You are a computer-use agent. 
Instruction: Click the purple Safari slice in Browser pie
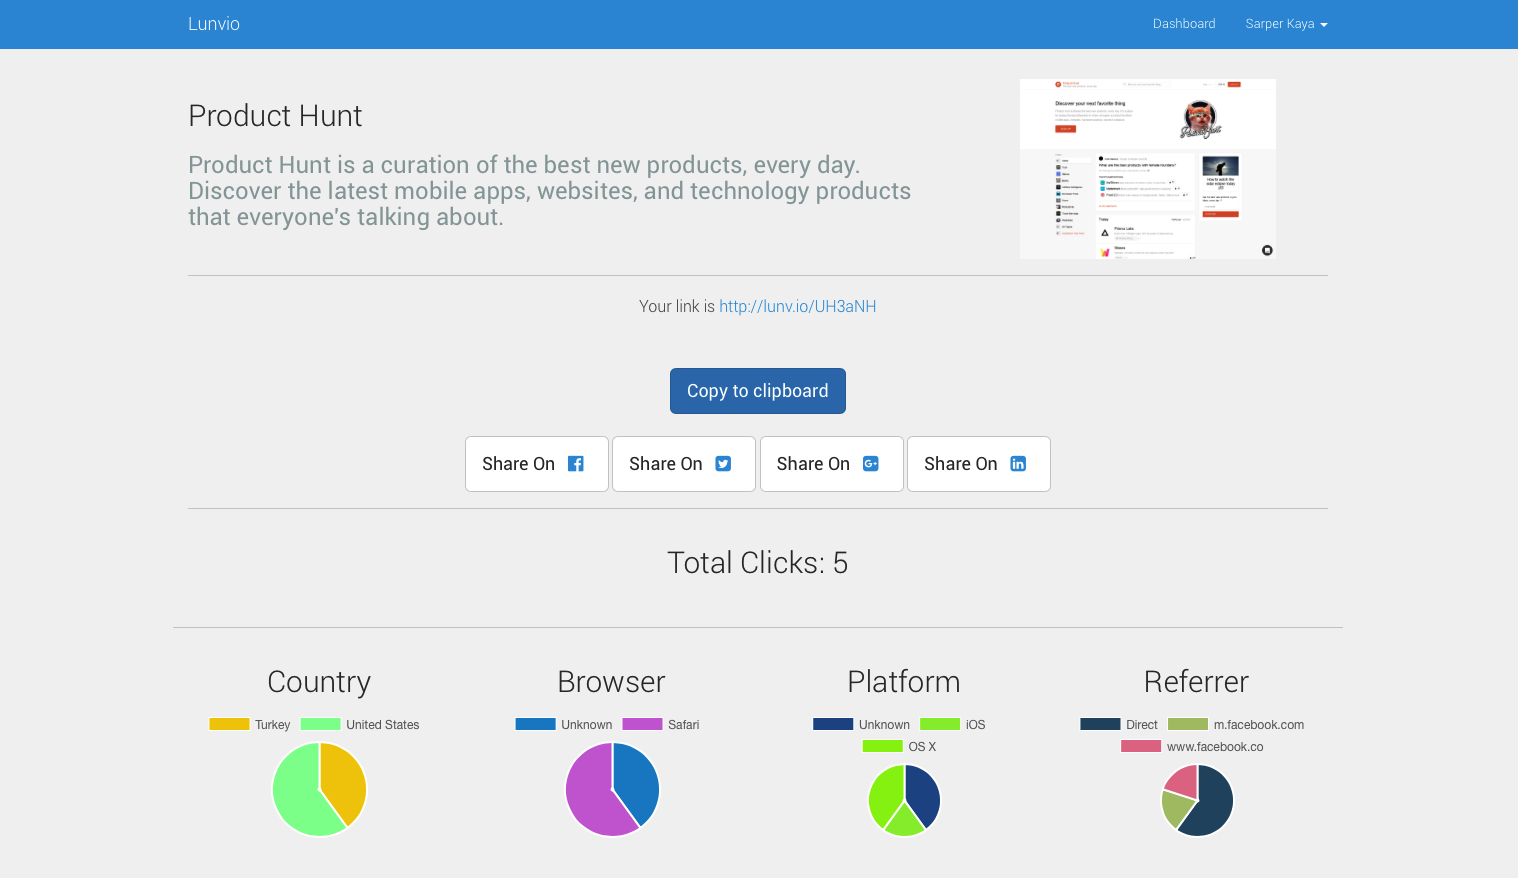tap(590, 795)
